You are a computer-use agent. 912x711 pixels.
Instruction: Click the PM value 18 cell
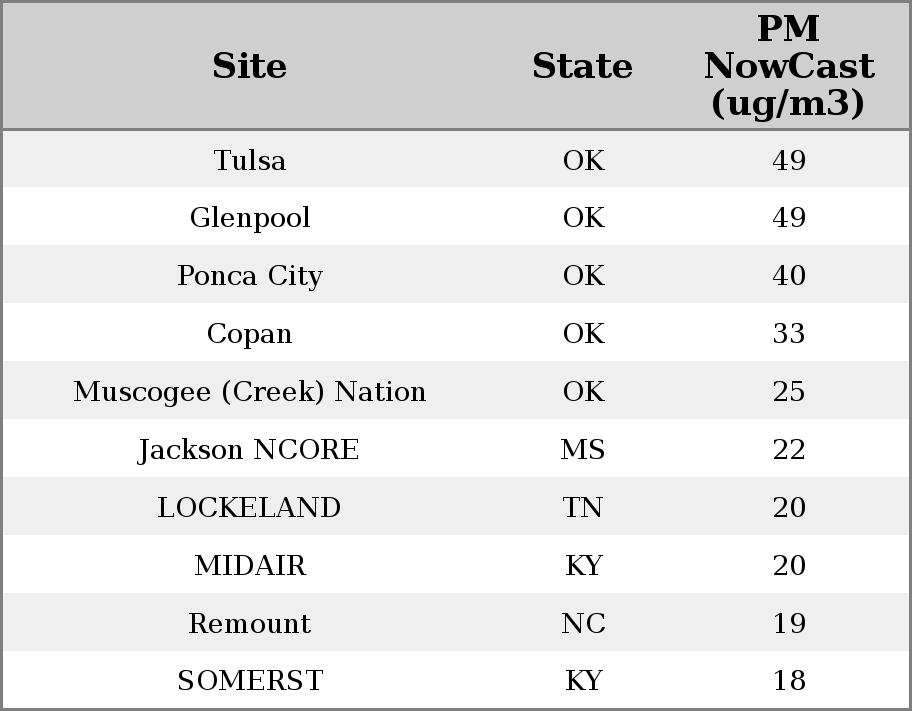pos(789,681)
